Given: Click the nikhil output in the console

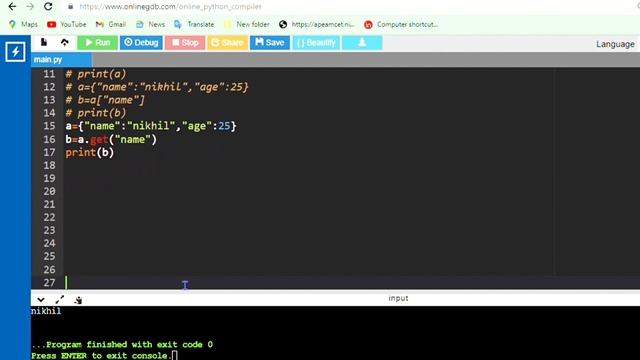Looking at the screenshot, I should (x=46, y=311).
